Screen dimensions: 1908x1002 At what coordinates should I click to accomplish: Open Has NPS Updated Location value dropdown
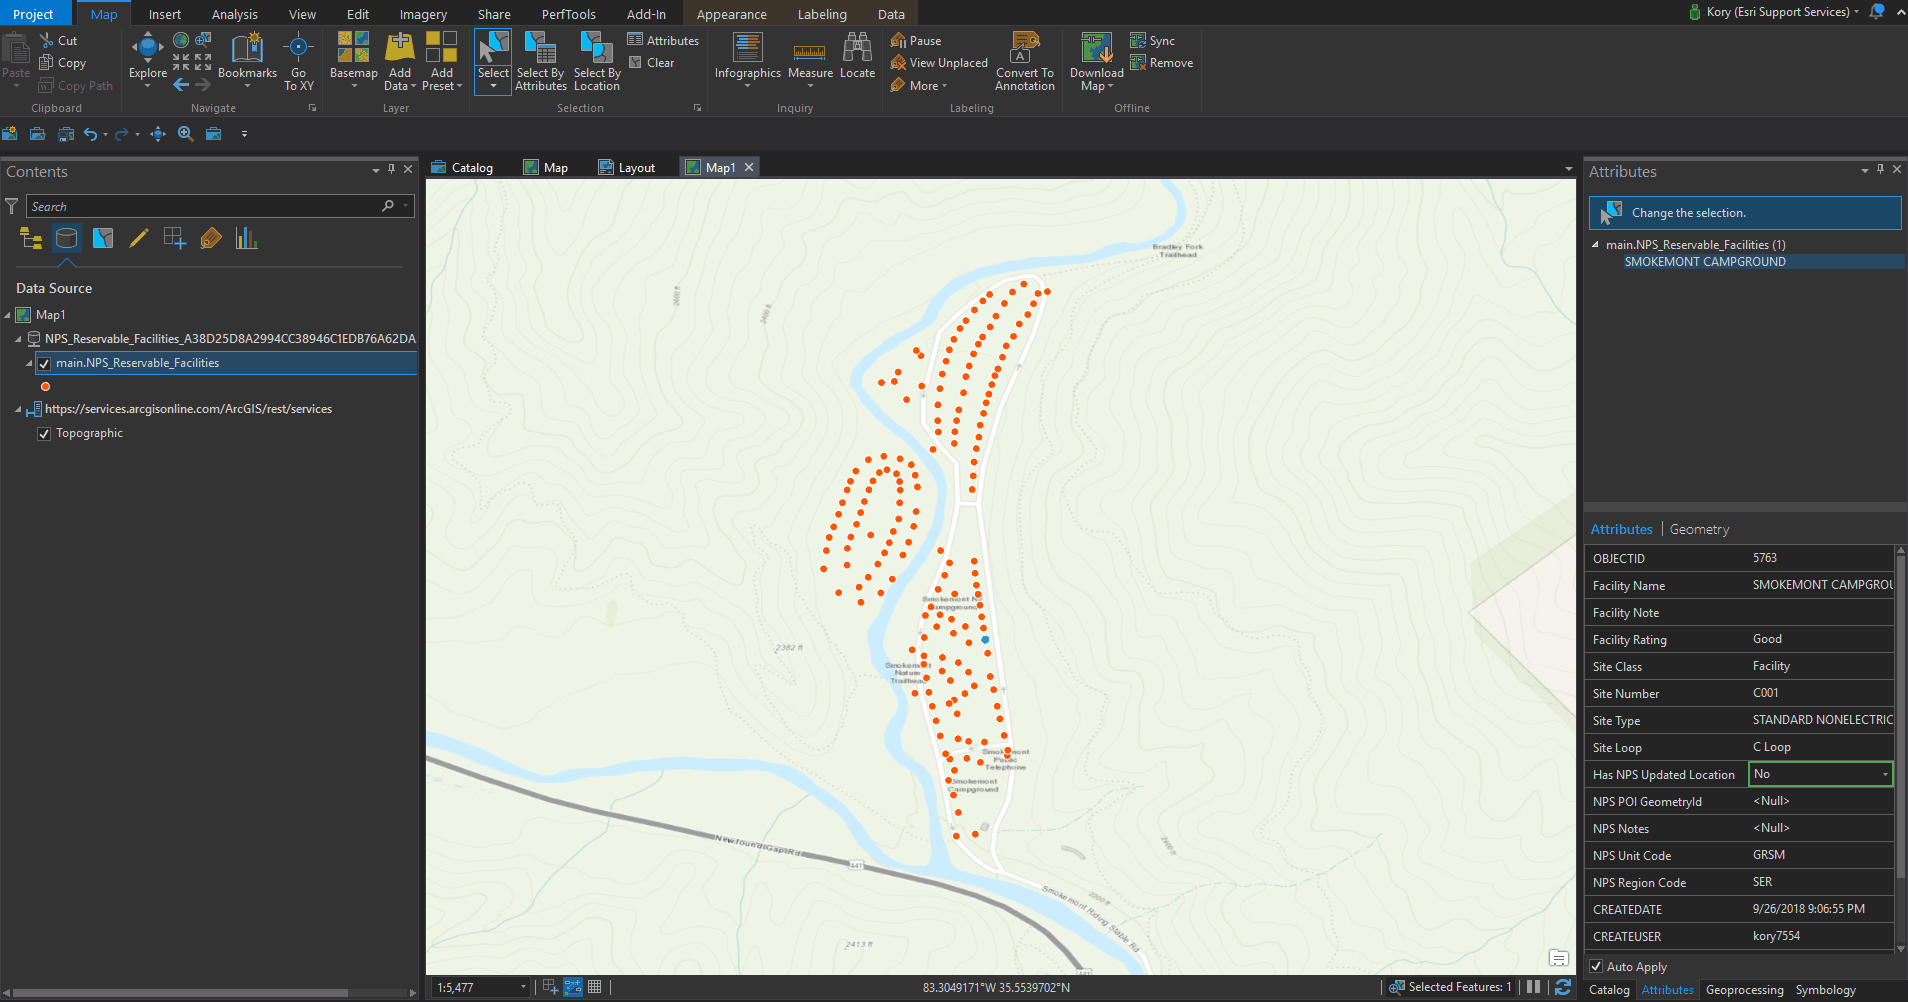[x=1885, y=774]
